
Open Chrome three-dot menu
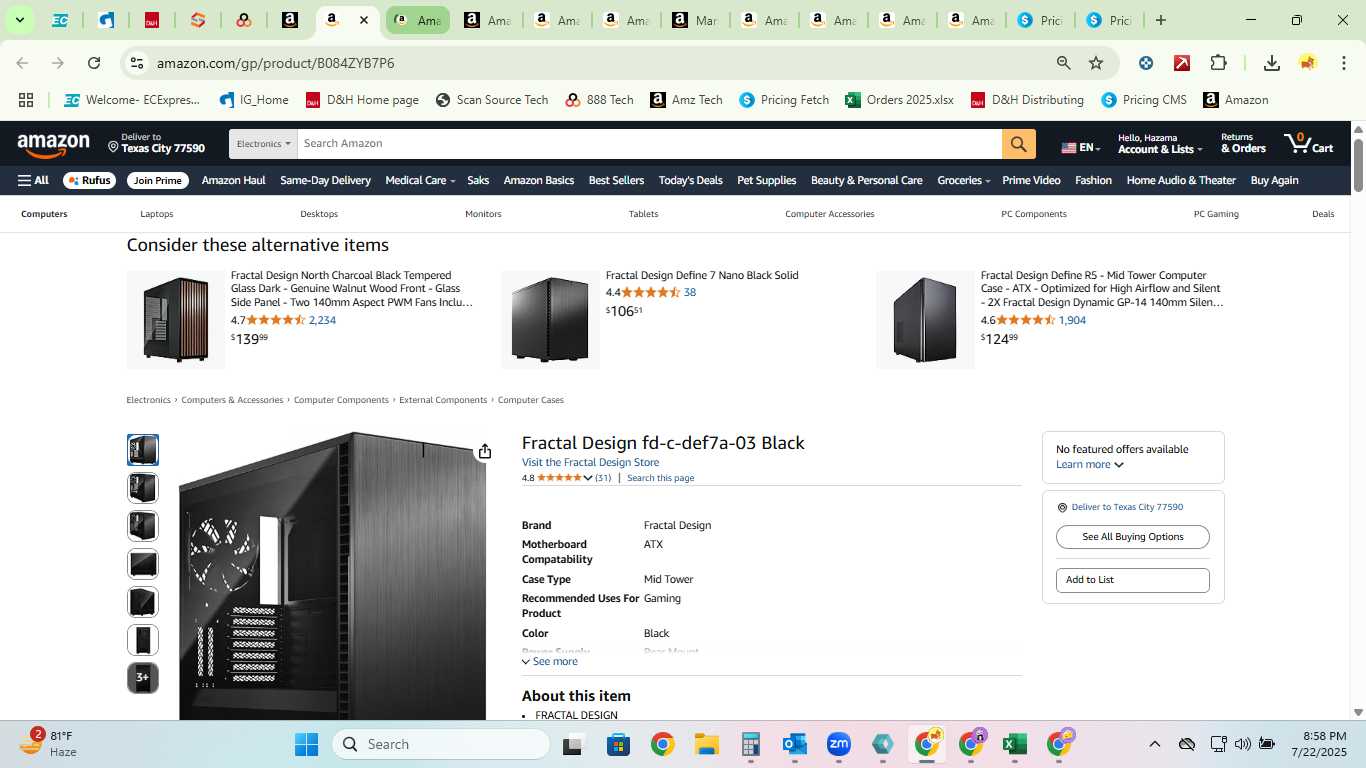[1342, 63]
